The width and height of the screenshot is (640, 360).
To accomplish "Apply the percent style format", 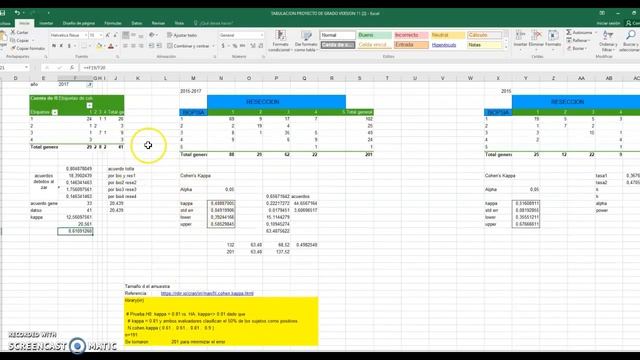I will [235, 46].
